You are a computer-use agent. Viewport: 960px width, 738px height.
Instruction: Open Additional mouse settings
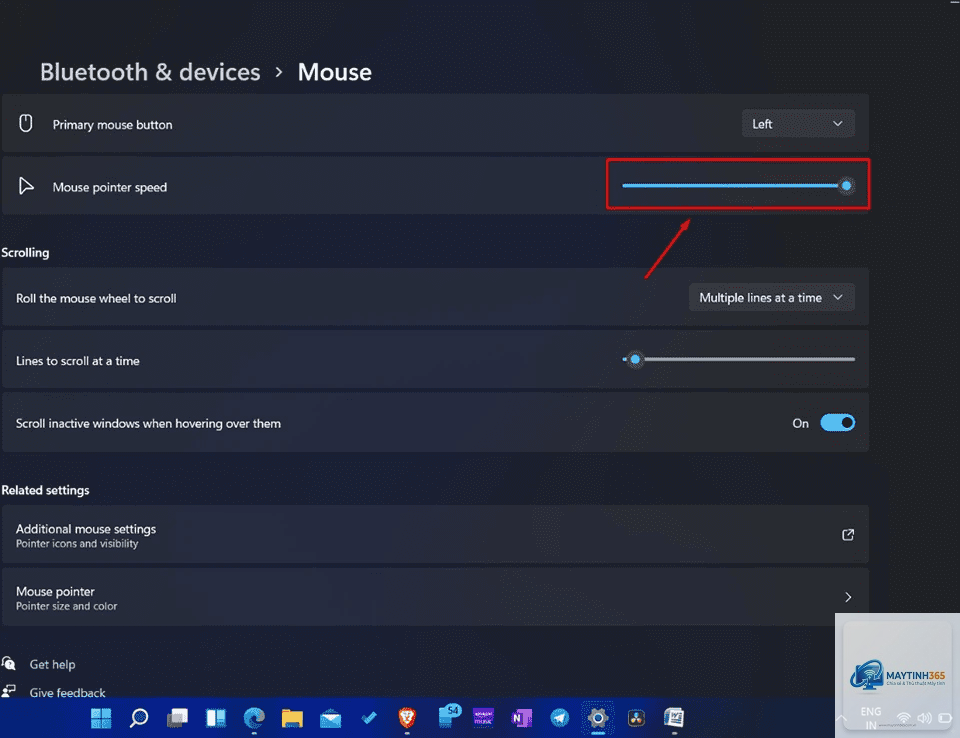coord(435,535)
